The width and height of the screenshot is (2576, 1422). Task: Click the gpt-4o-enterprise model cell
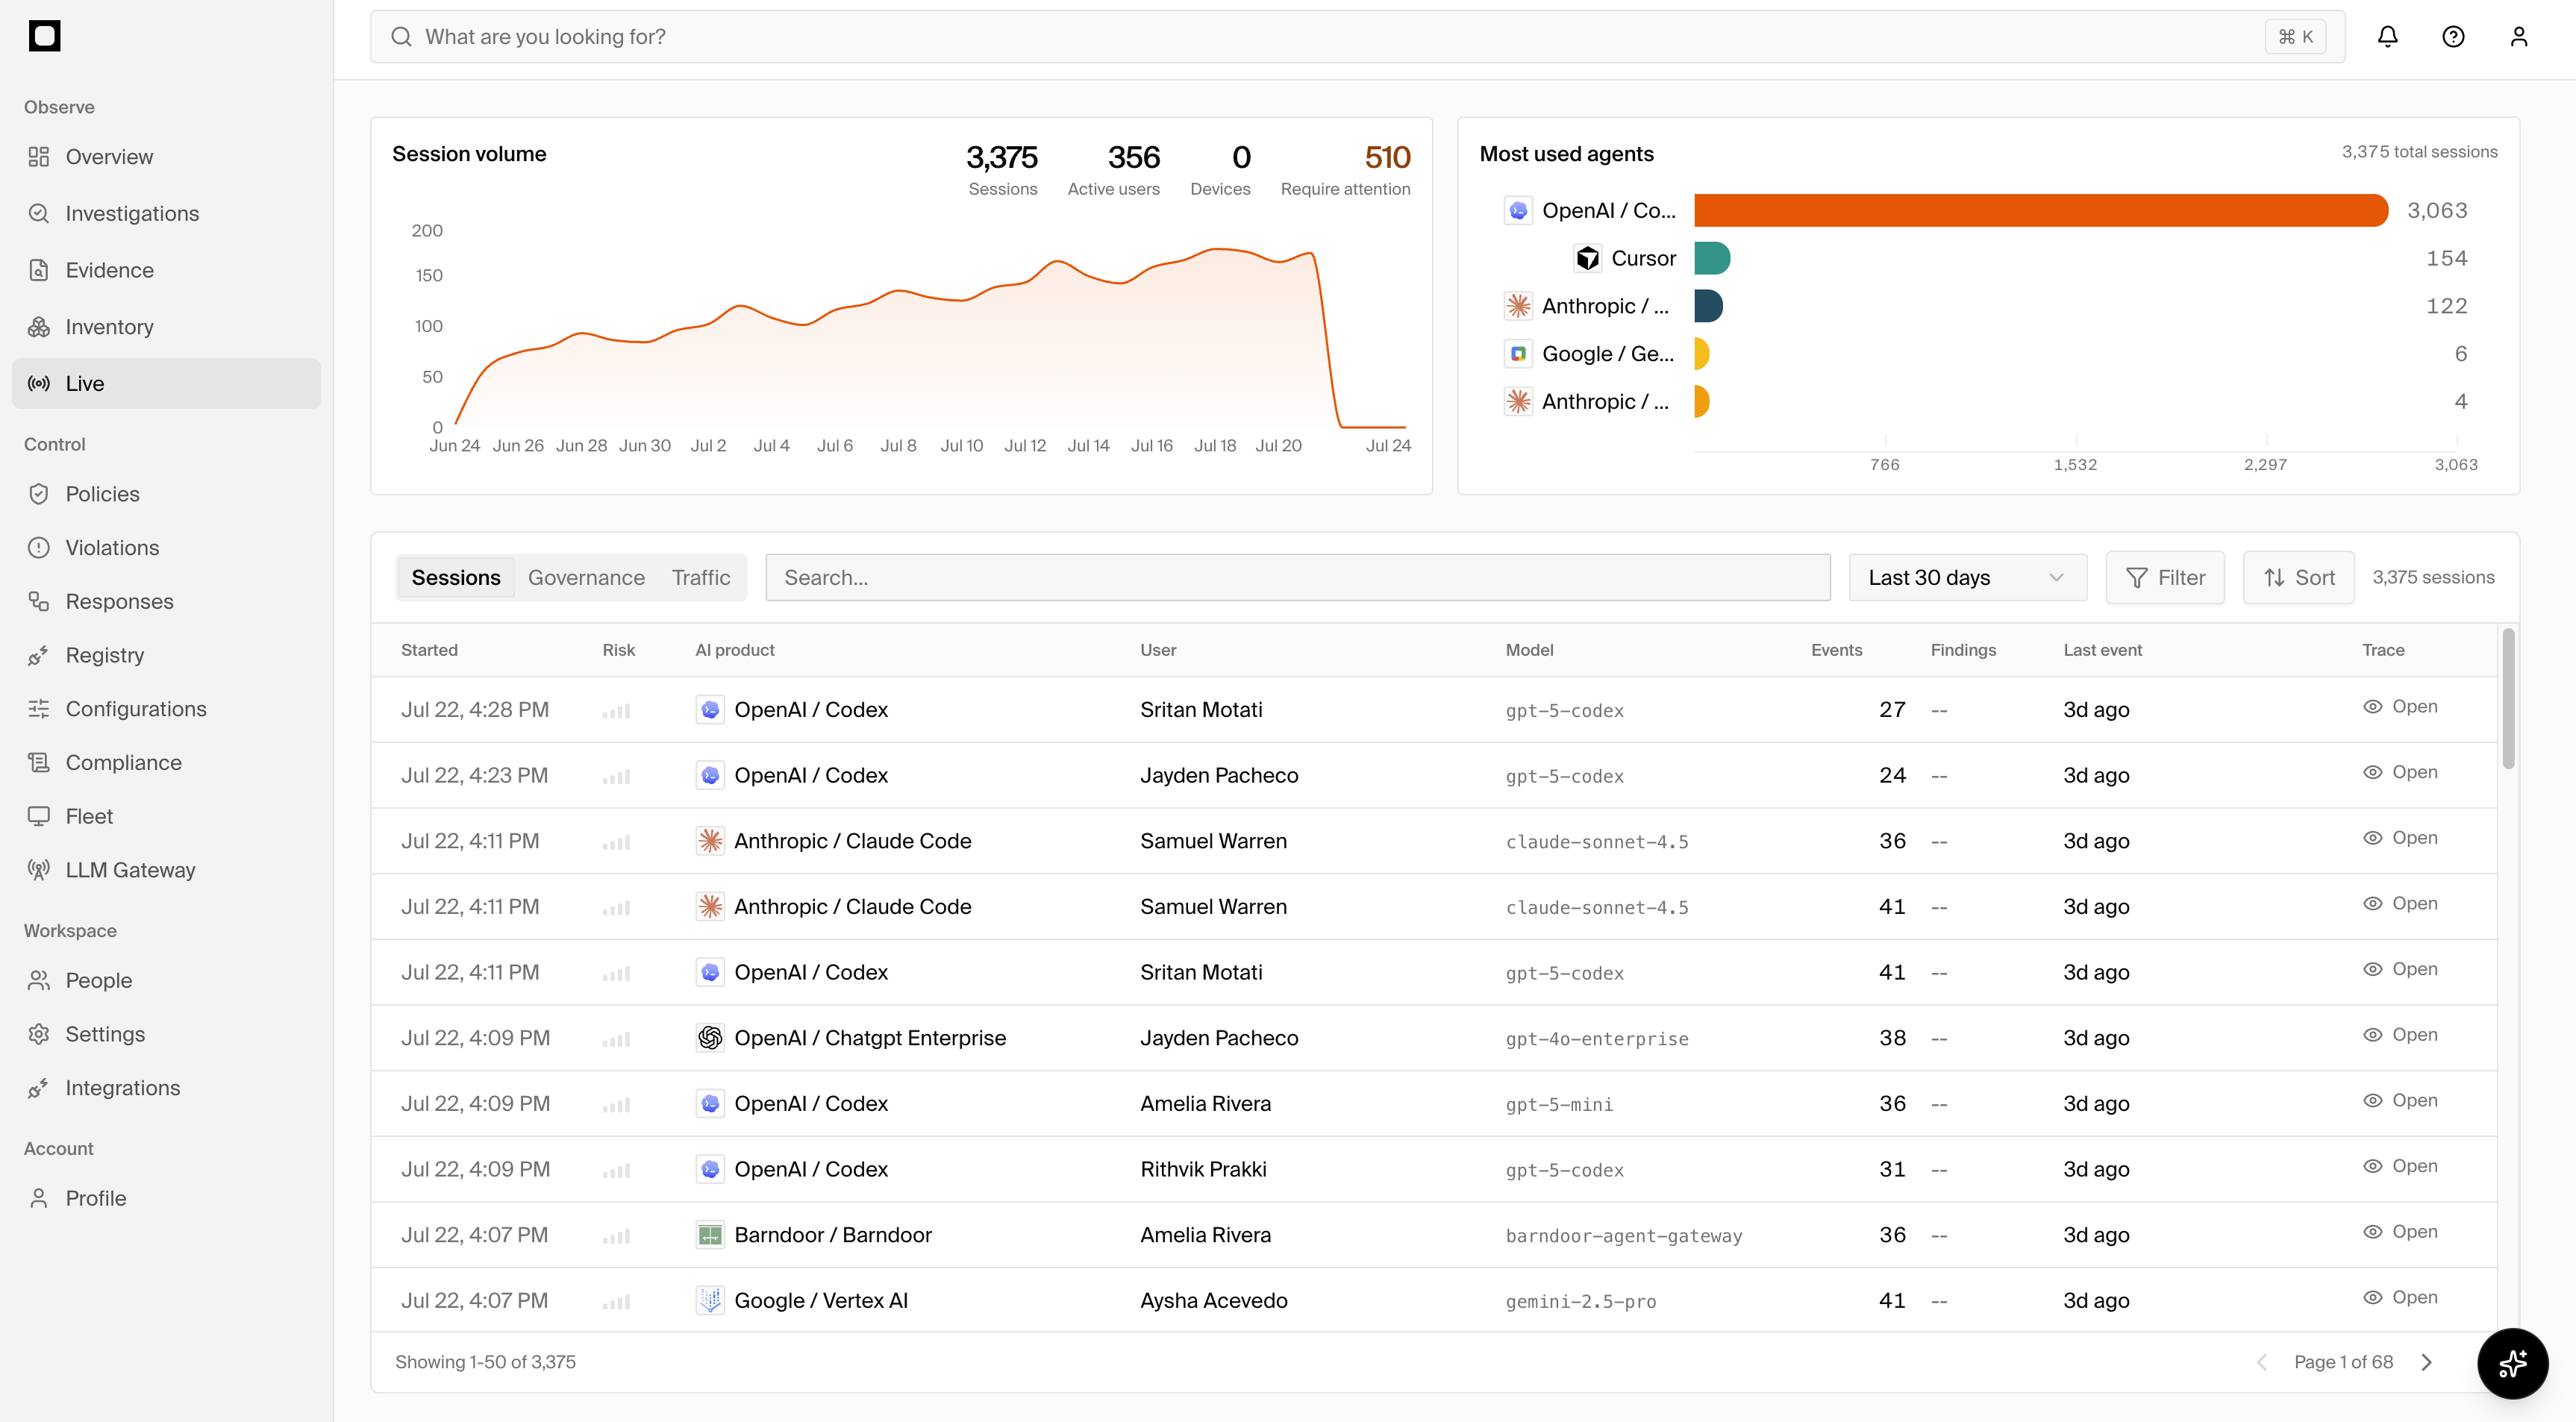pos(1597,1039)
